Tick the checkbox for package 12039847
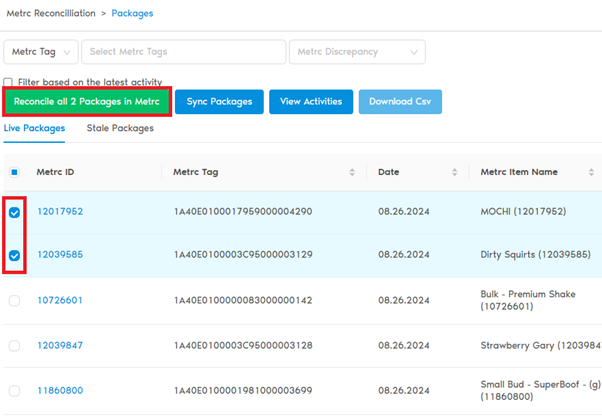 tap(15, 345)
